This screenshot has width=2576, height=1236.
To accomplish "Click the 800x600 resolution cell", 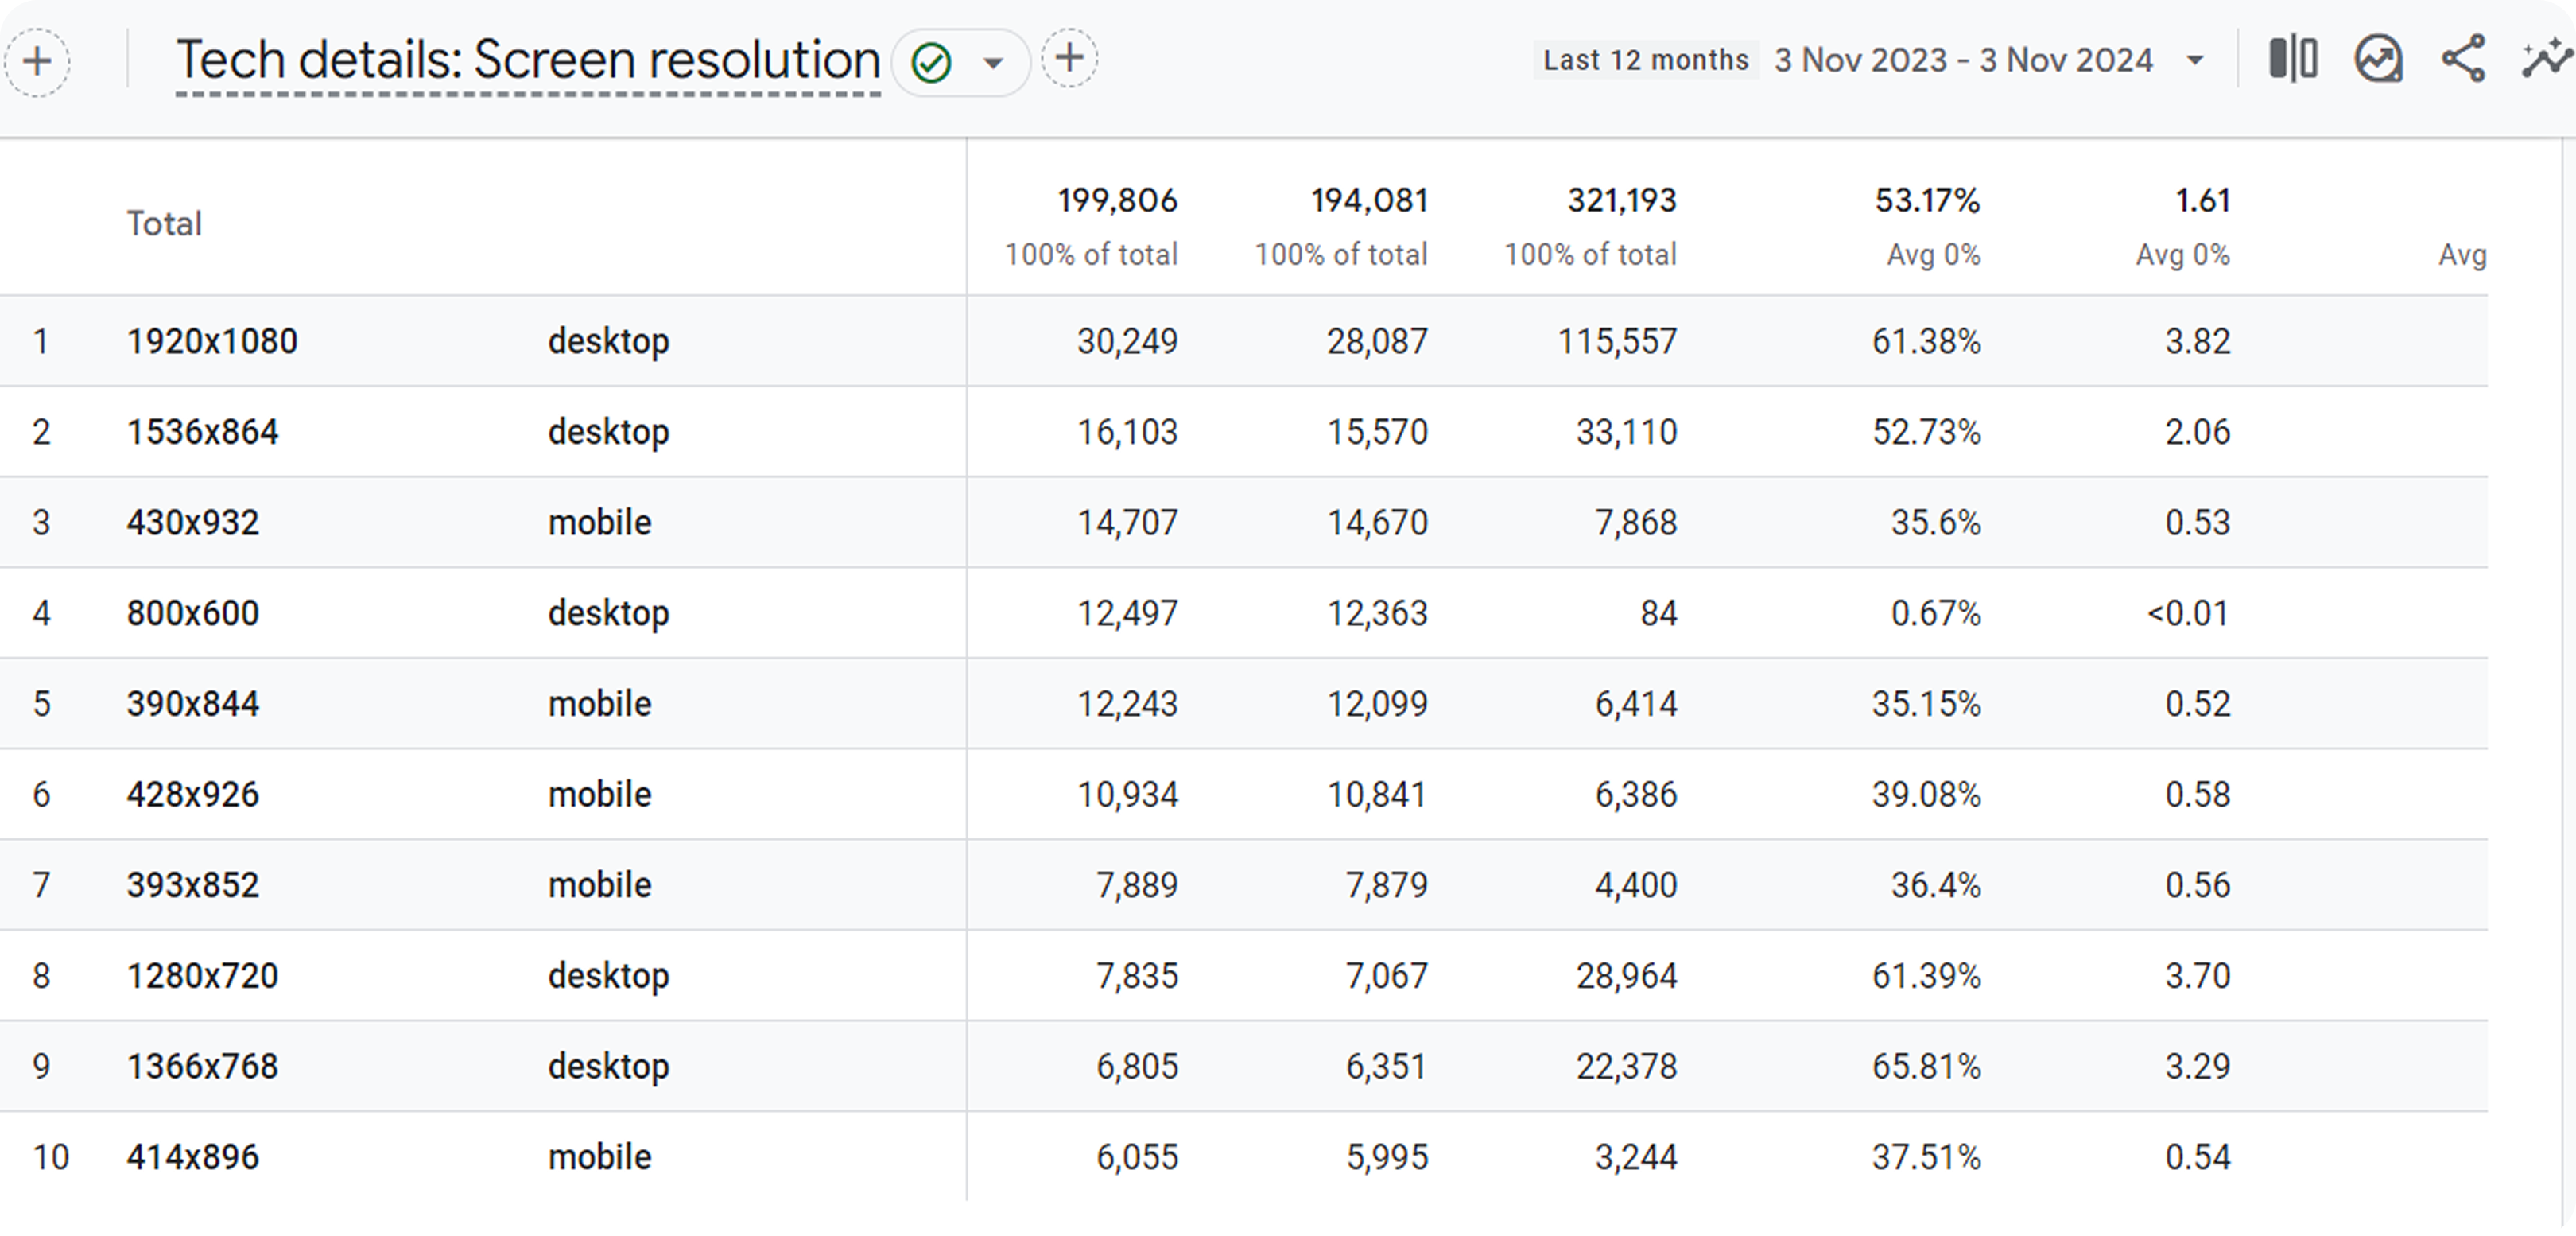I will [x=192, y=613].
